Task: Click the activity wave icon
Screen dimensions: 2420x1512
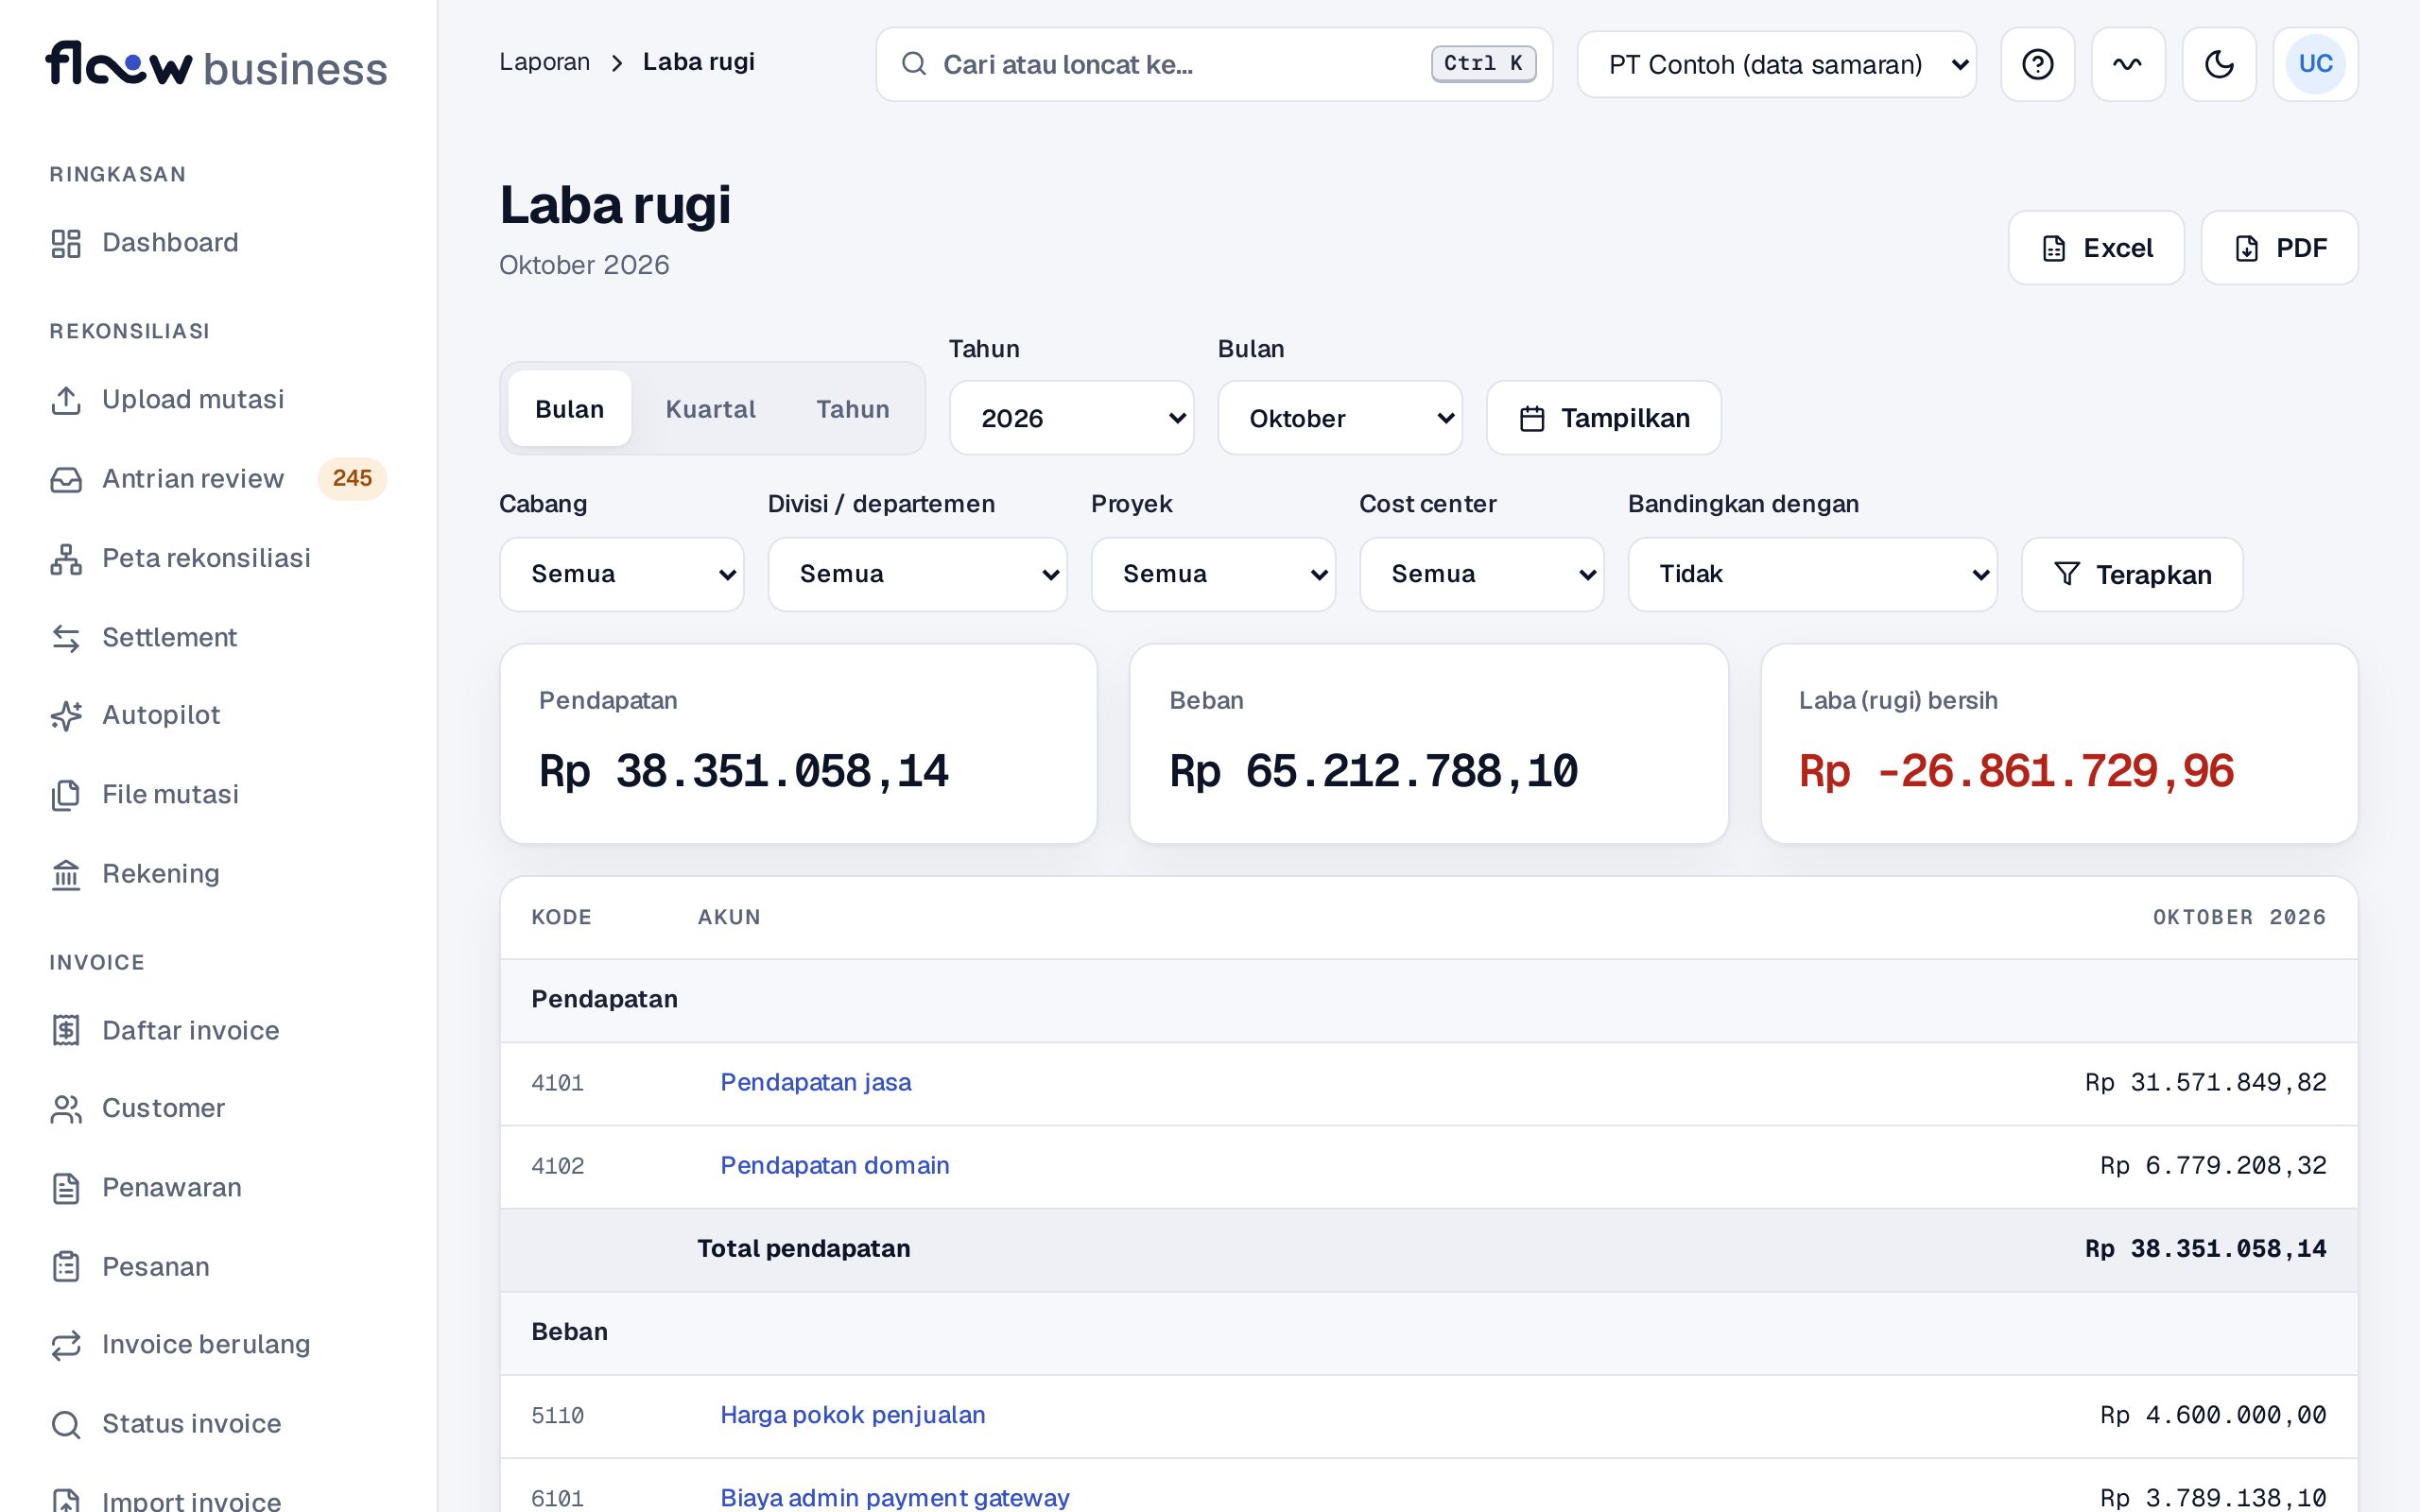Action: coord(2128,64)
